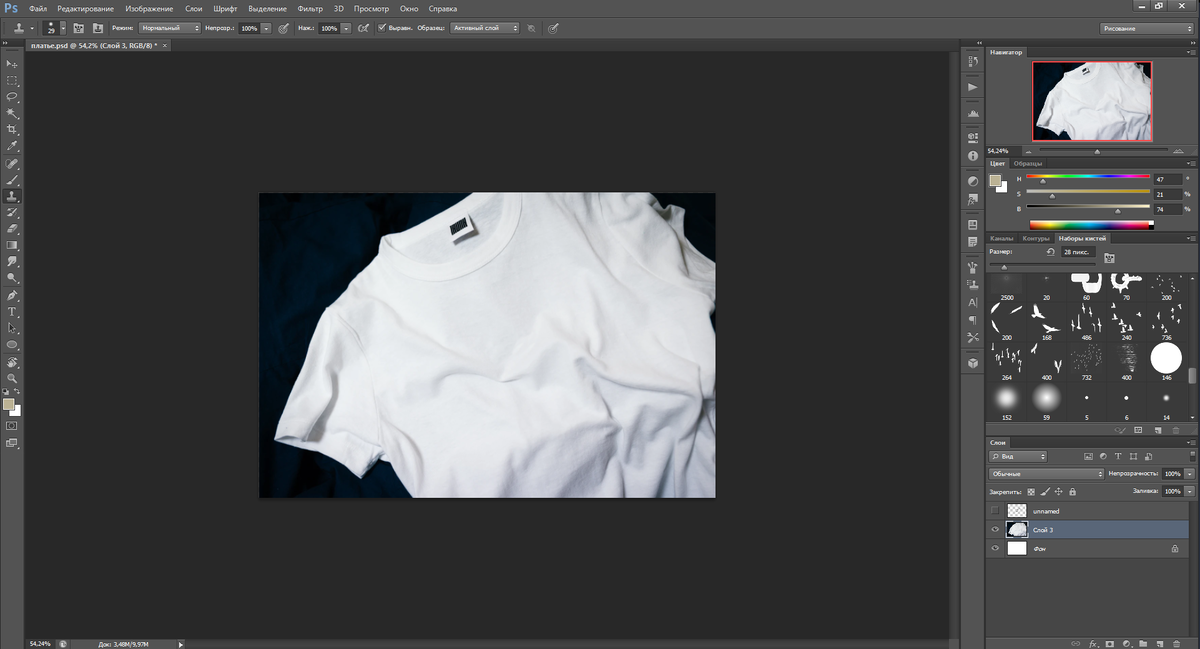
Task: Open the opacity (Непрозр.) dropdown arrow
Action: point(267,28)
